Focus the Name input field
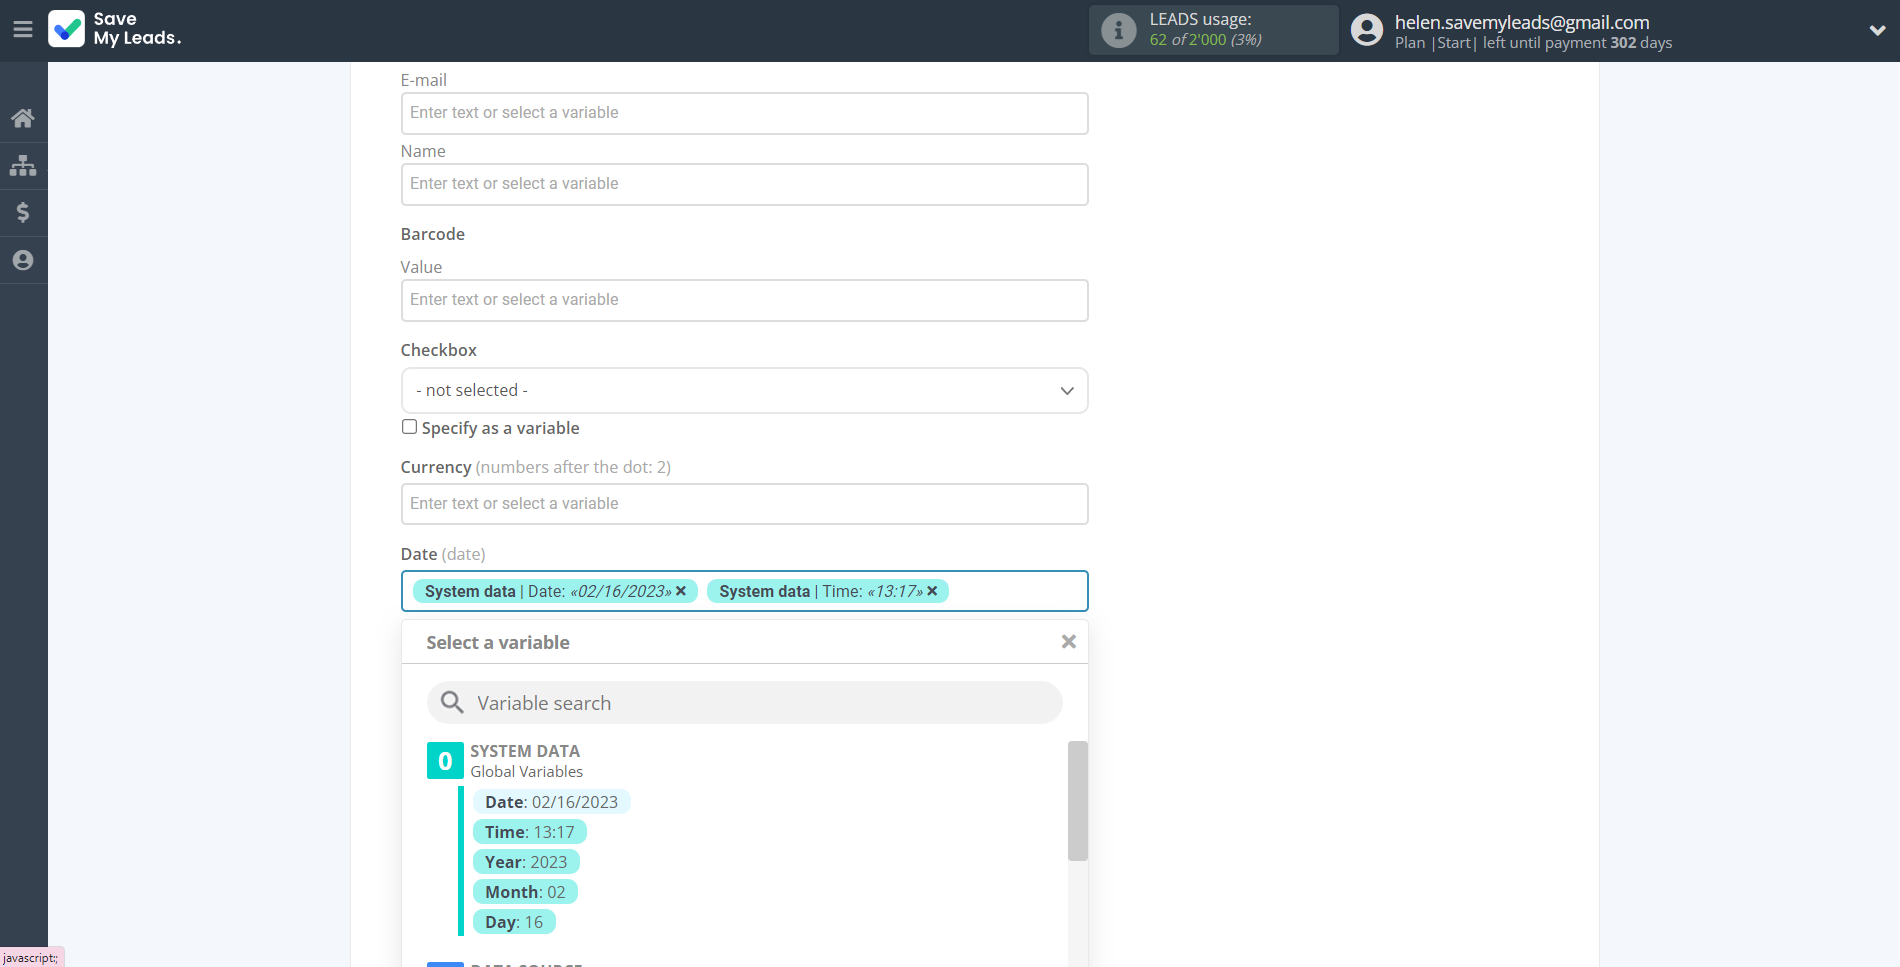This screenshot has width=1900, height=967. coord(744,184)
